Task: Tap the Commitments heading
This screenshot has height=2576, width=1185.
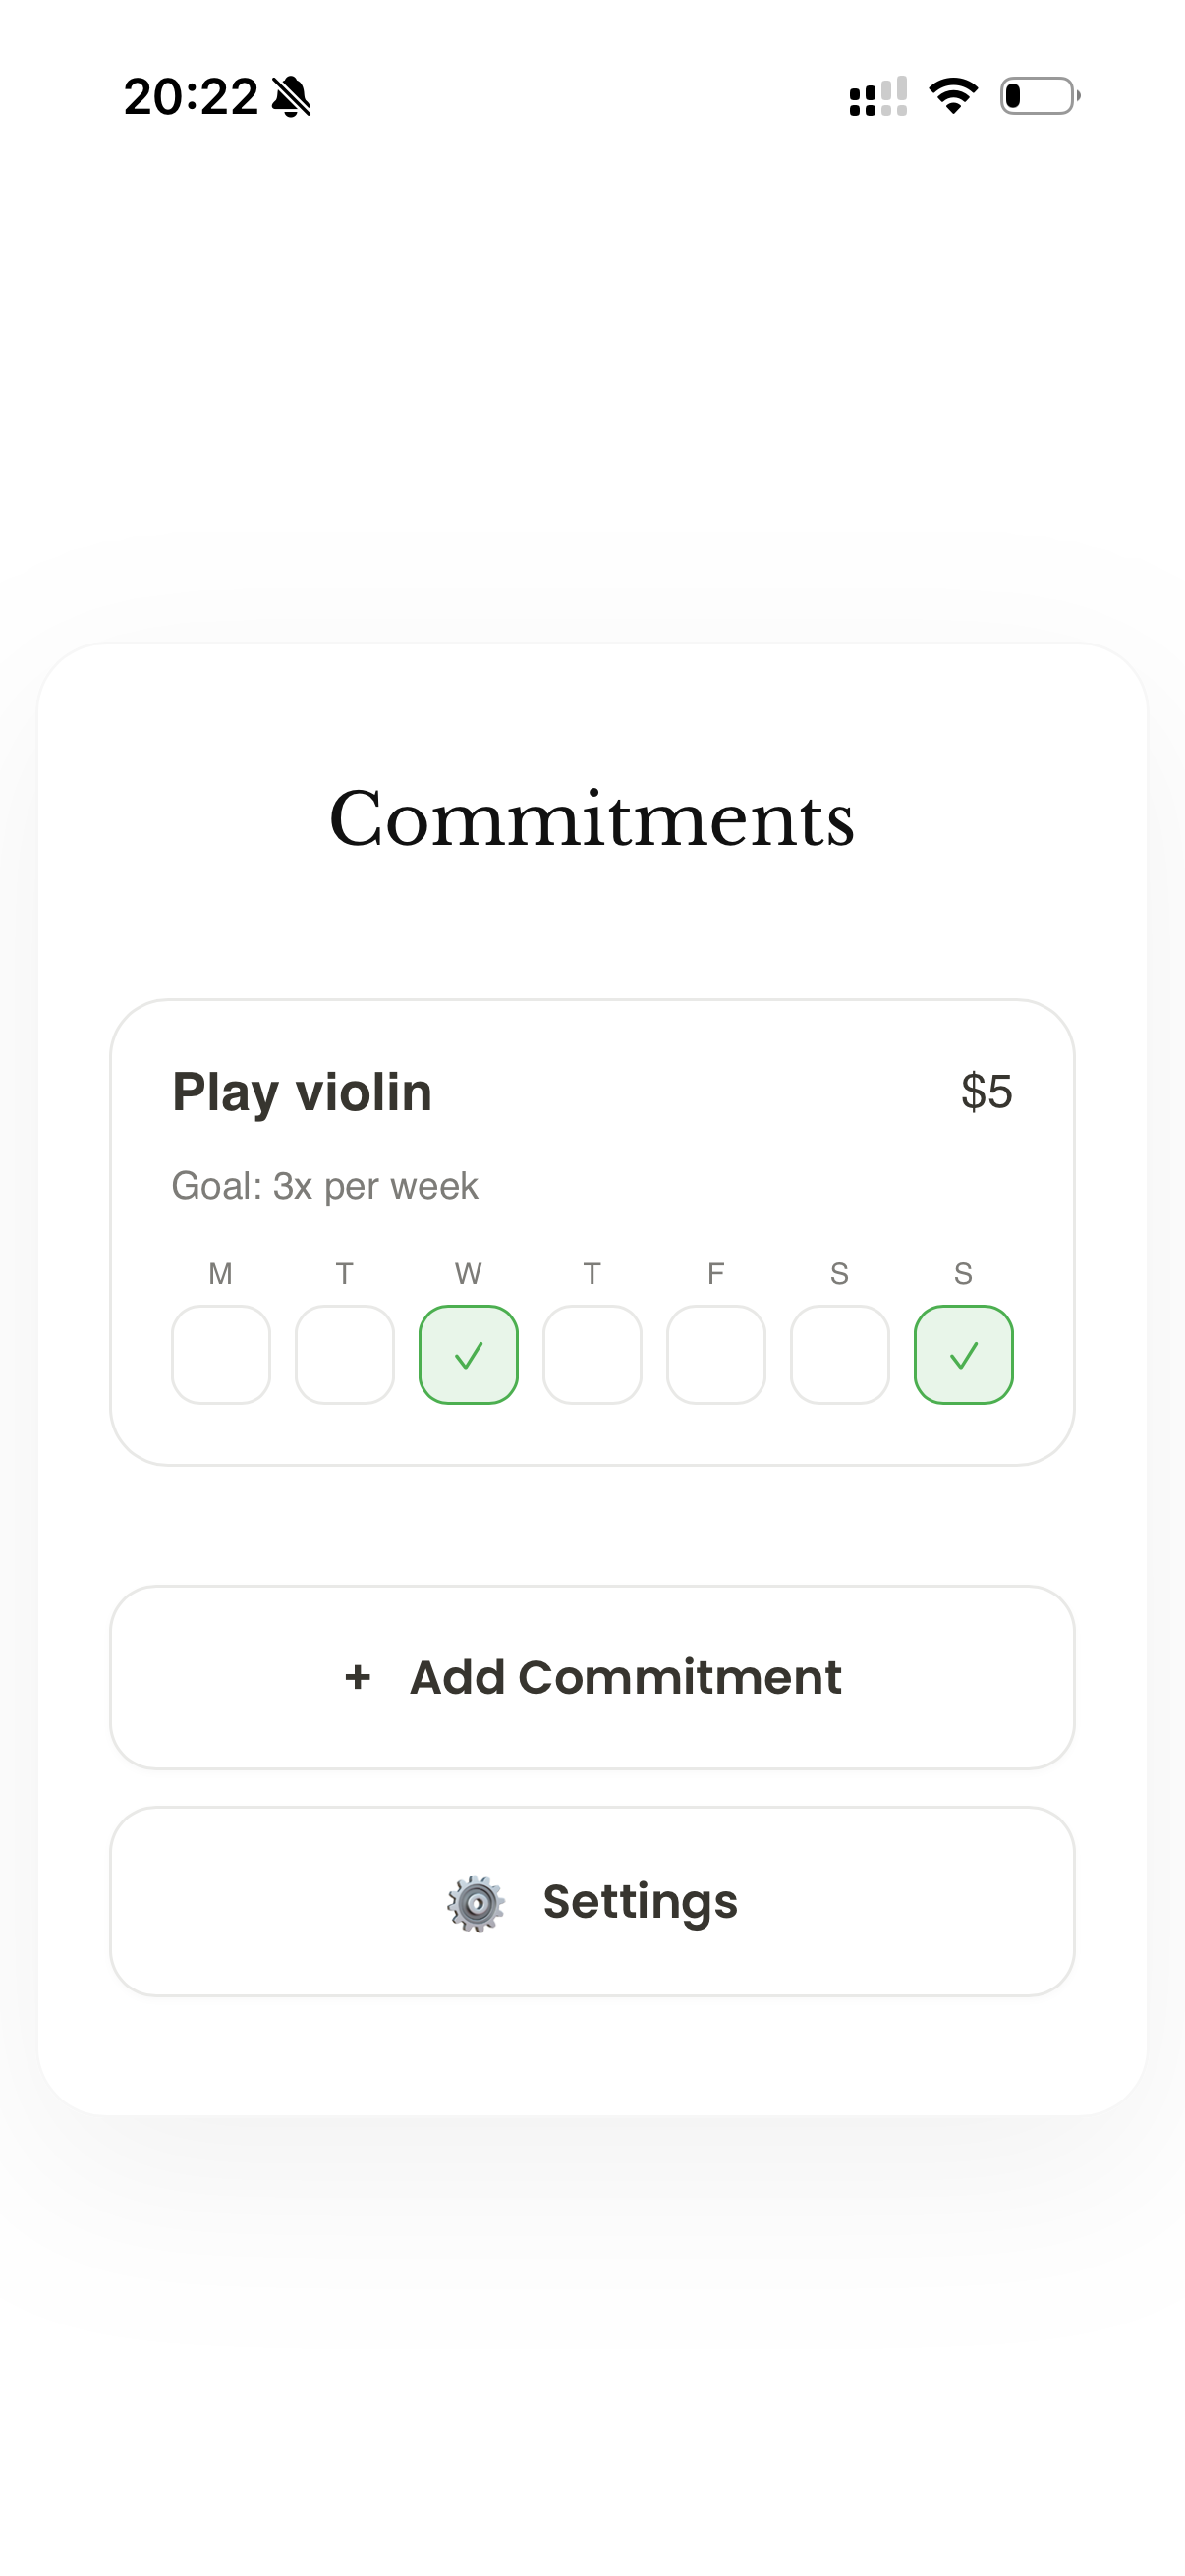Action: pos(592,819)
